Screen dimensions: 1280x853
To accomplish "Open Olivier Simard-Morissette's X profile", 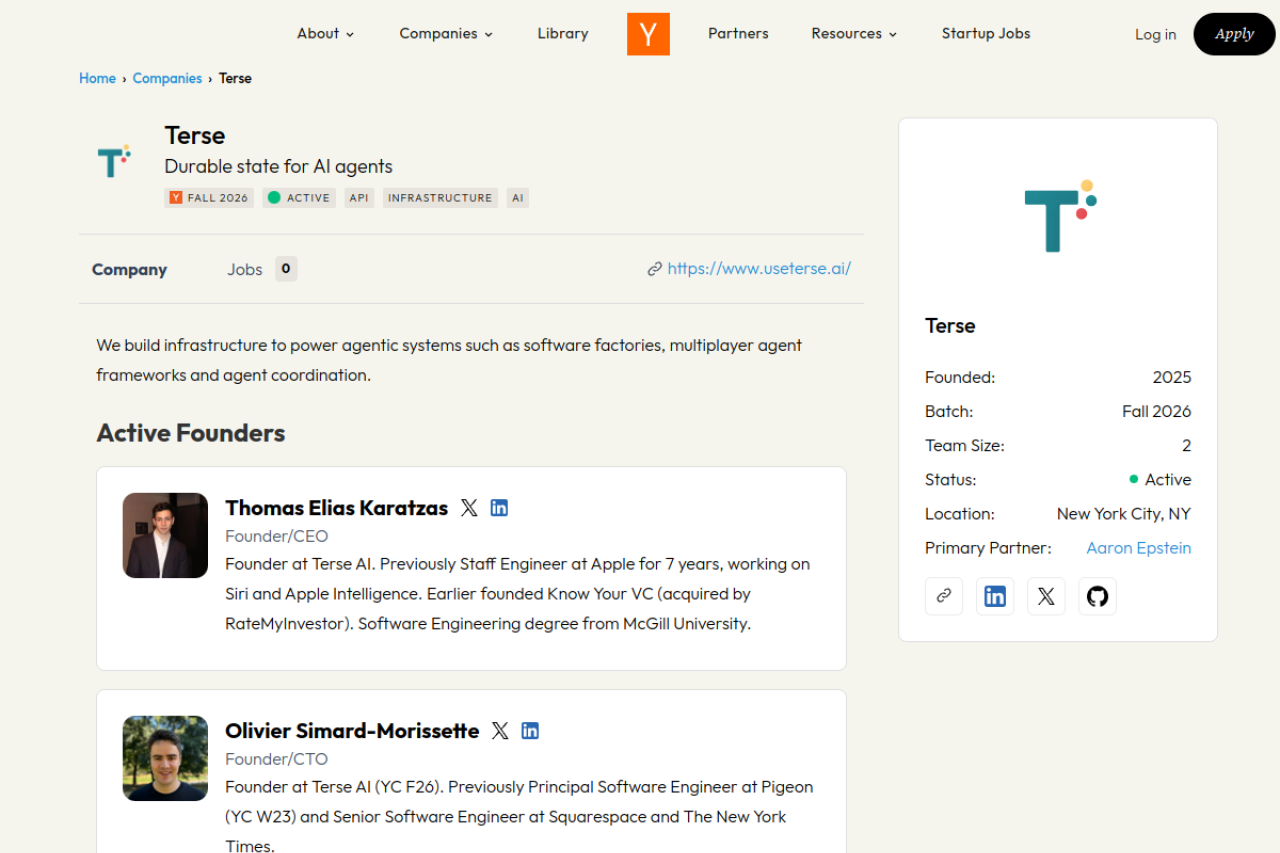I will [500, 731].
